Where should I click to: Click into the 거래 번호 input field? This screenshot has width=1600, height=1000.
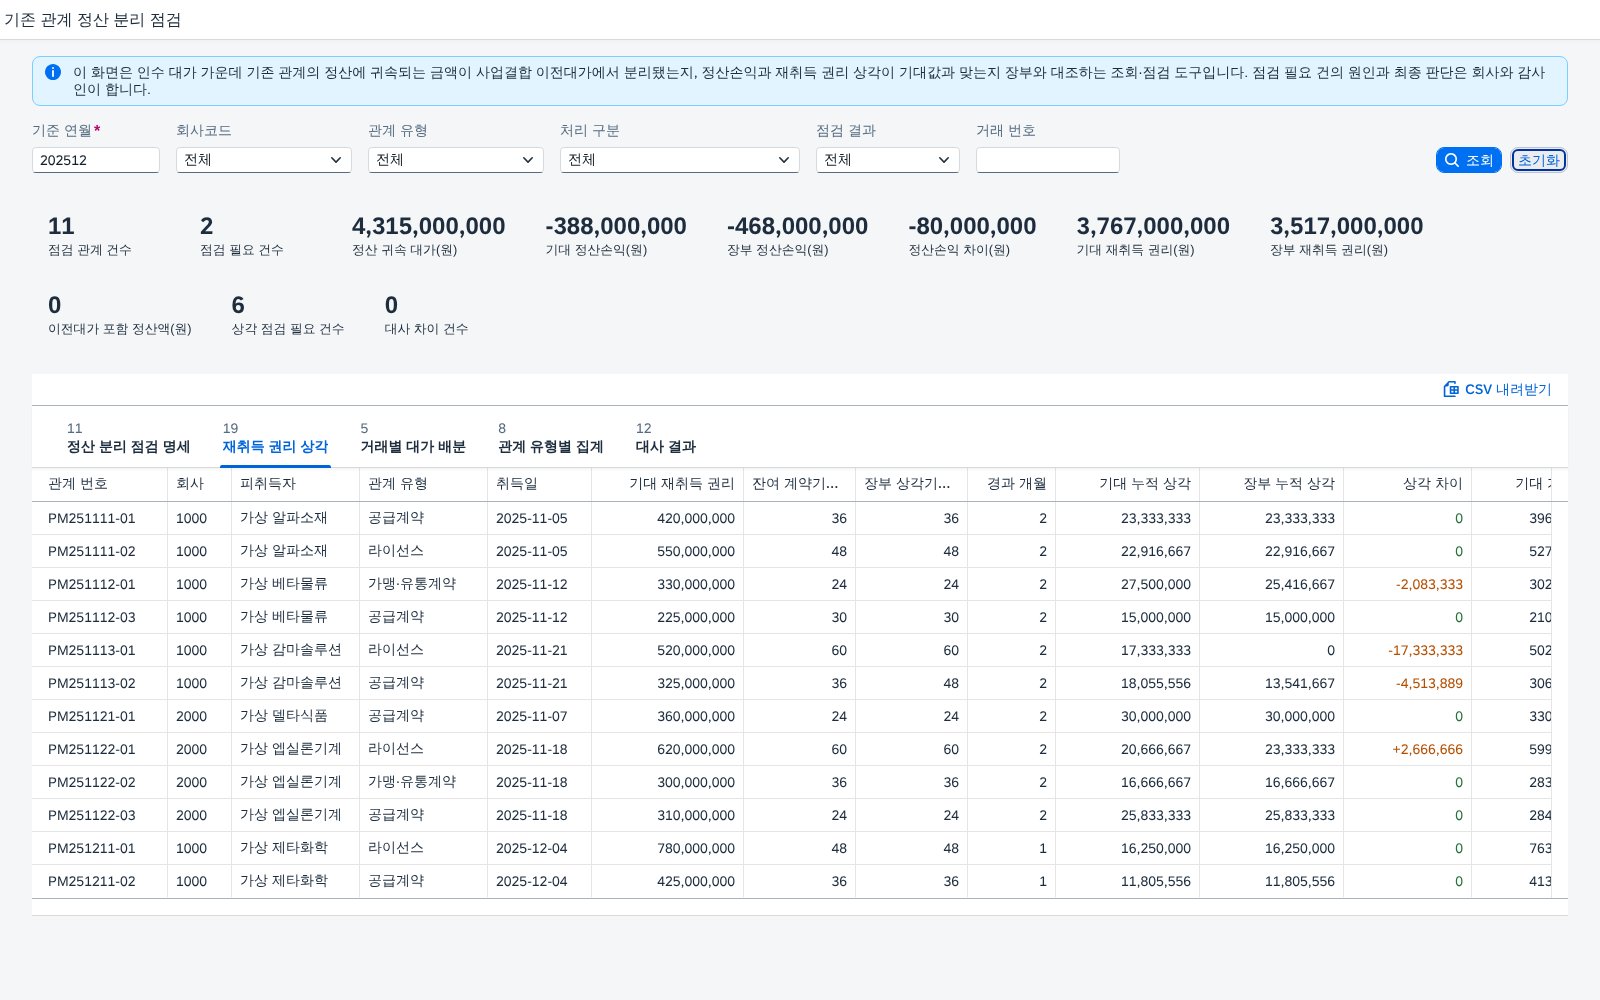pyautogui.click(x=1048, y=160)
